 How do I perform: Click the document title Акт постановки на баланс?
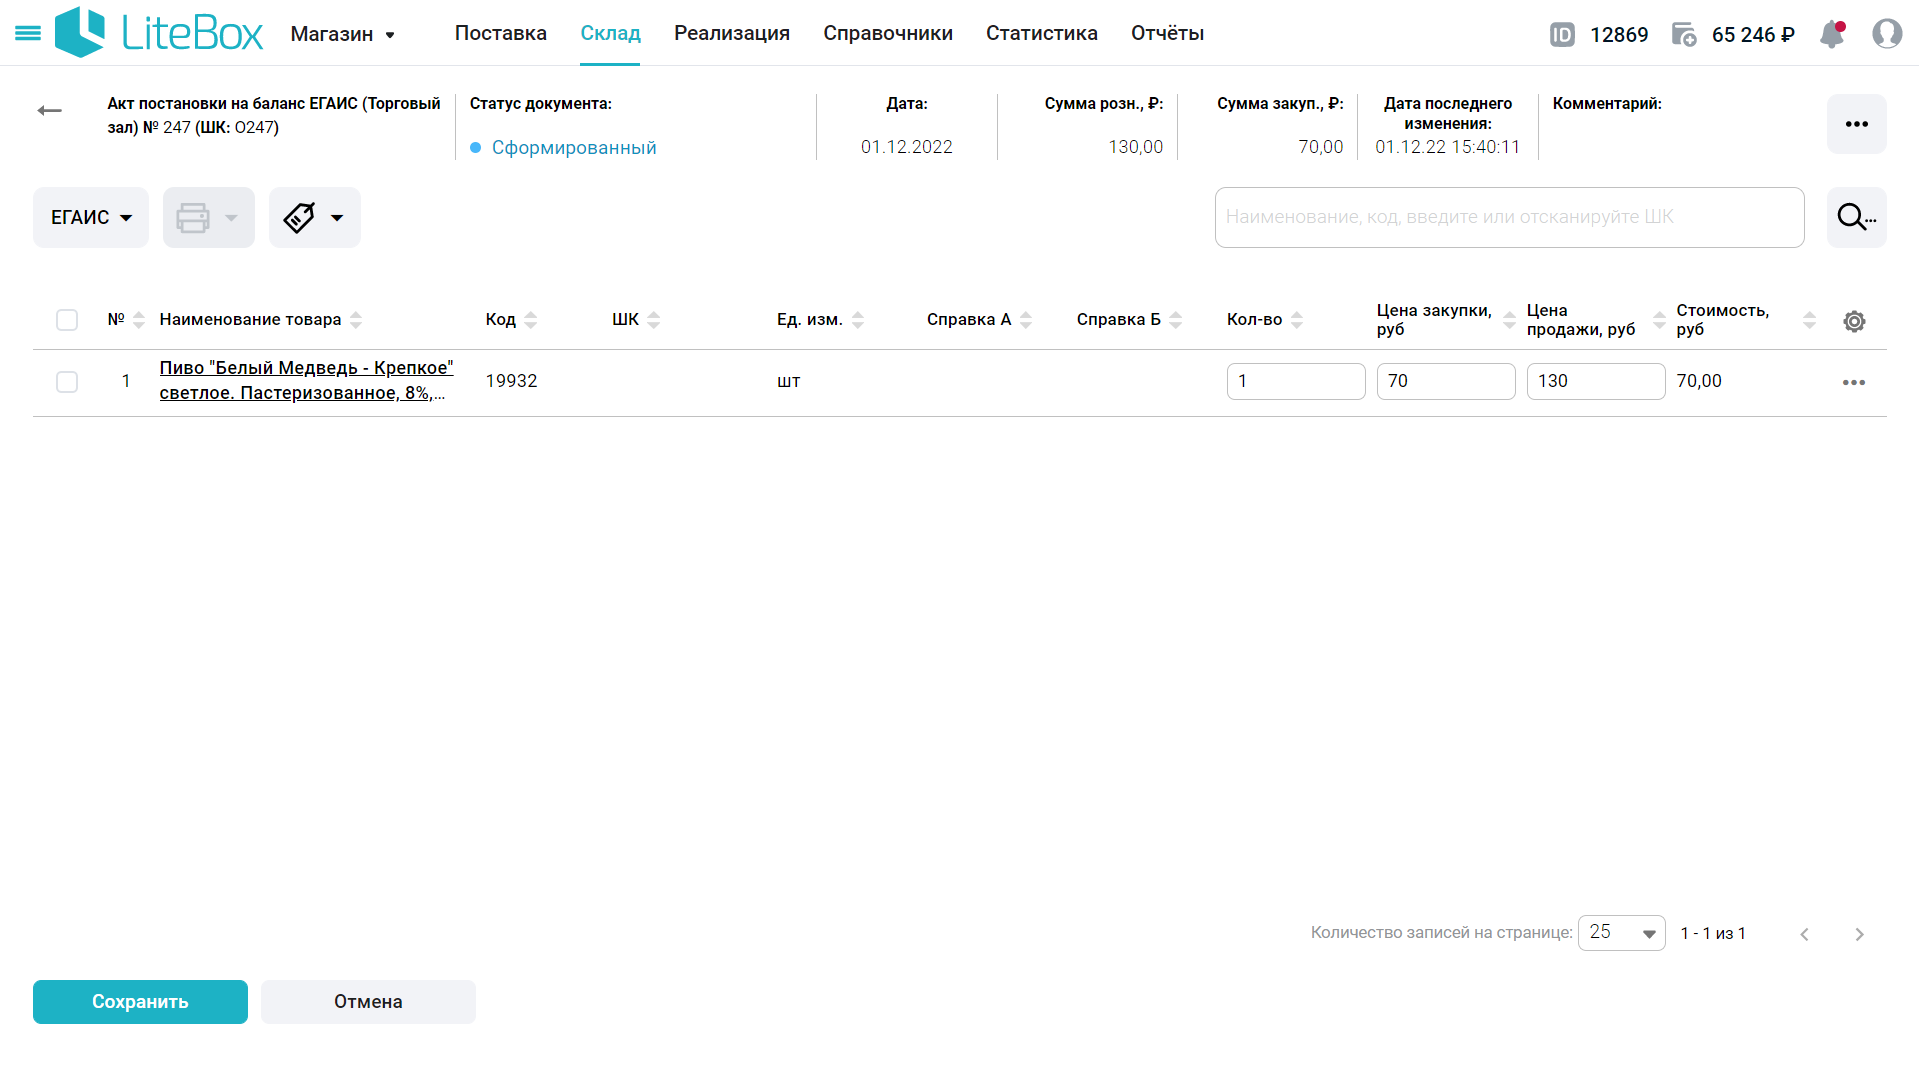point(274,116)
